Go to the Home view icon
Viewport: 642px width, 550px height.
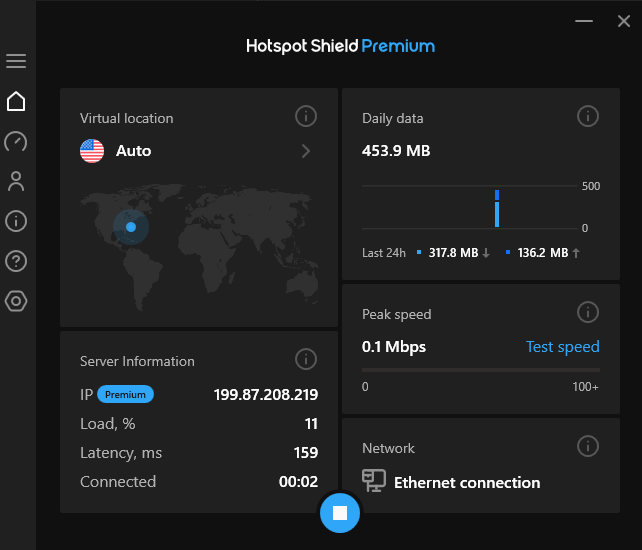[16, 101]
